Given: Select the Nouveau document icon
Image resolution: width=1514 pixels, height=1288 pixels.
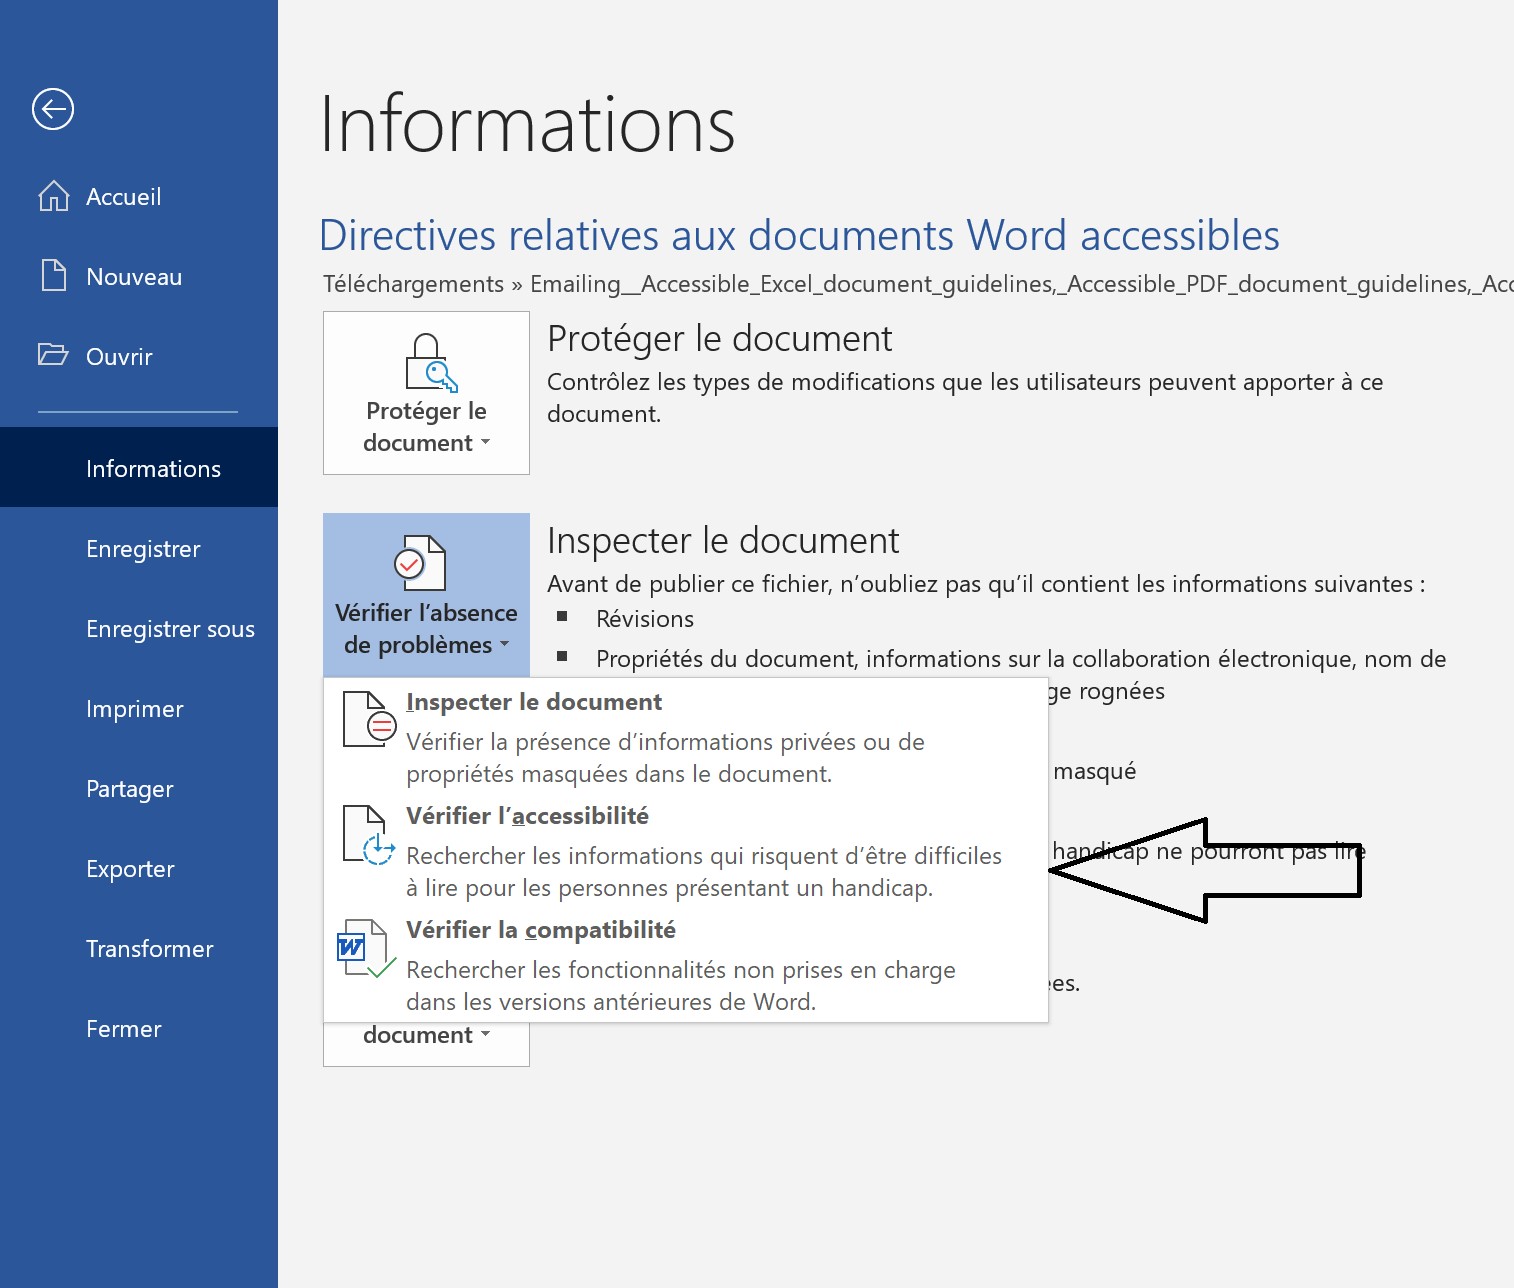Looking at the screenshot, I should pos(53,276).
